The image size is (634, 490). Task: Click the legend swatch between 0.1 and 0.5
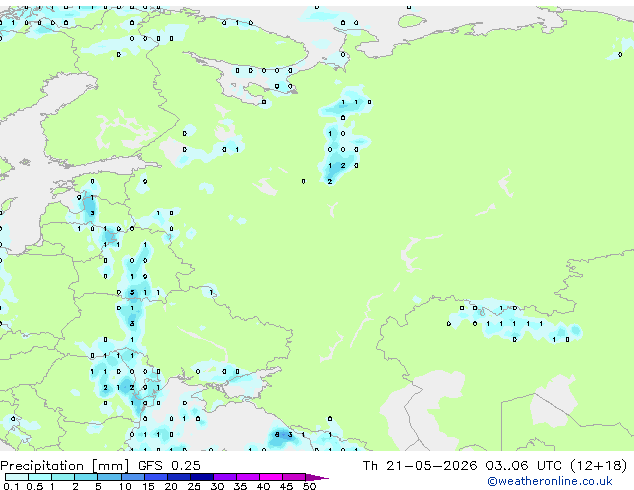[x=17, y=477]
